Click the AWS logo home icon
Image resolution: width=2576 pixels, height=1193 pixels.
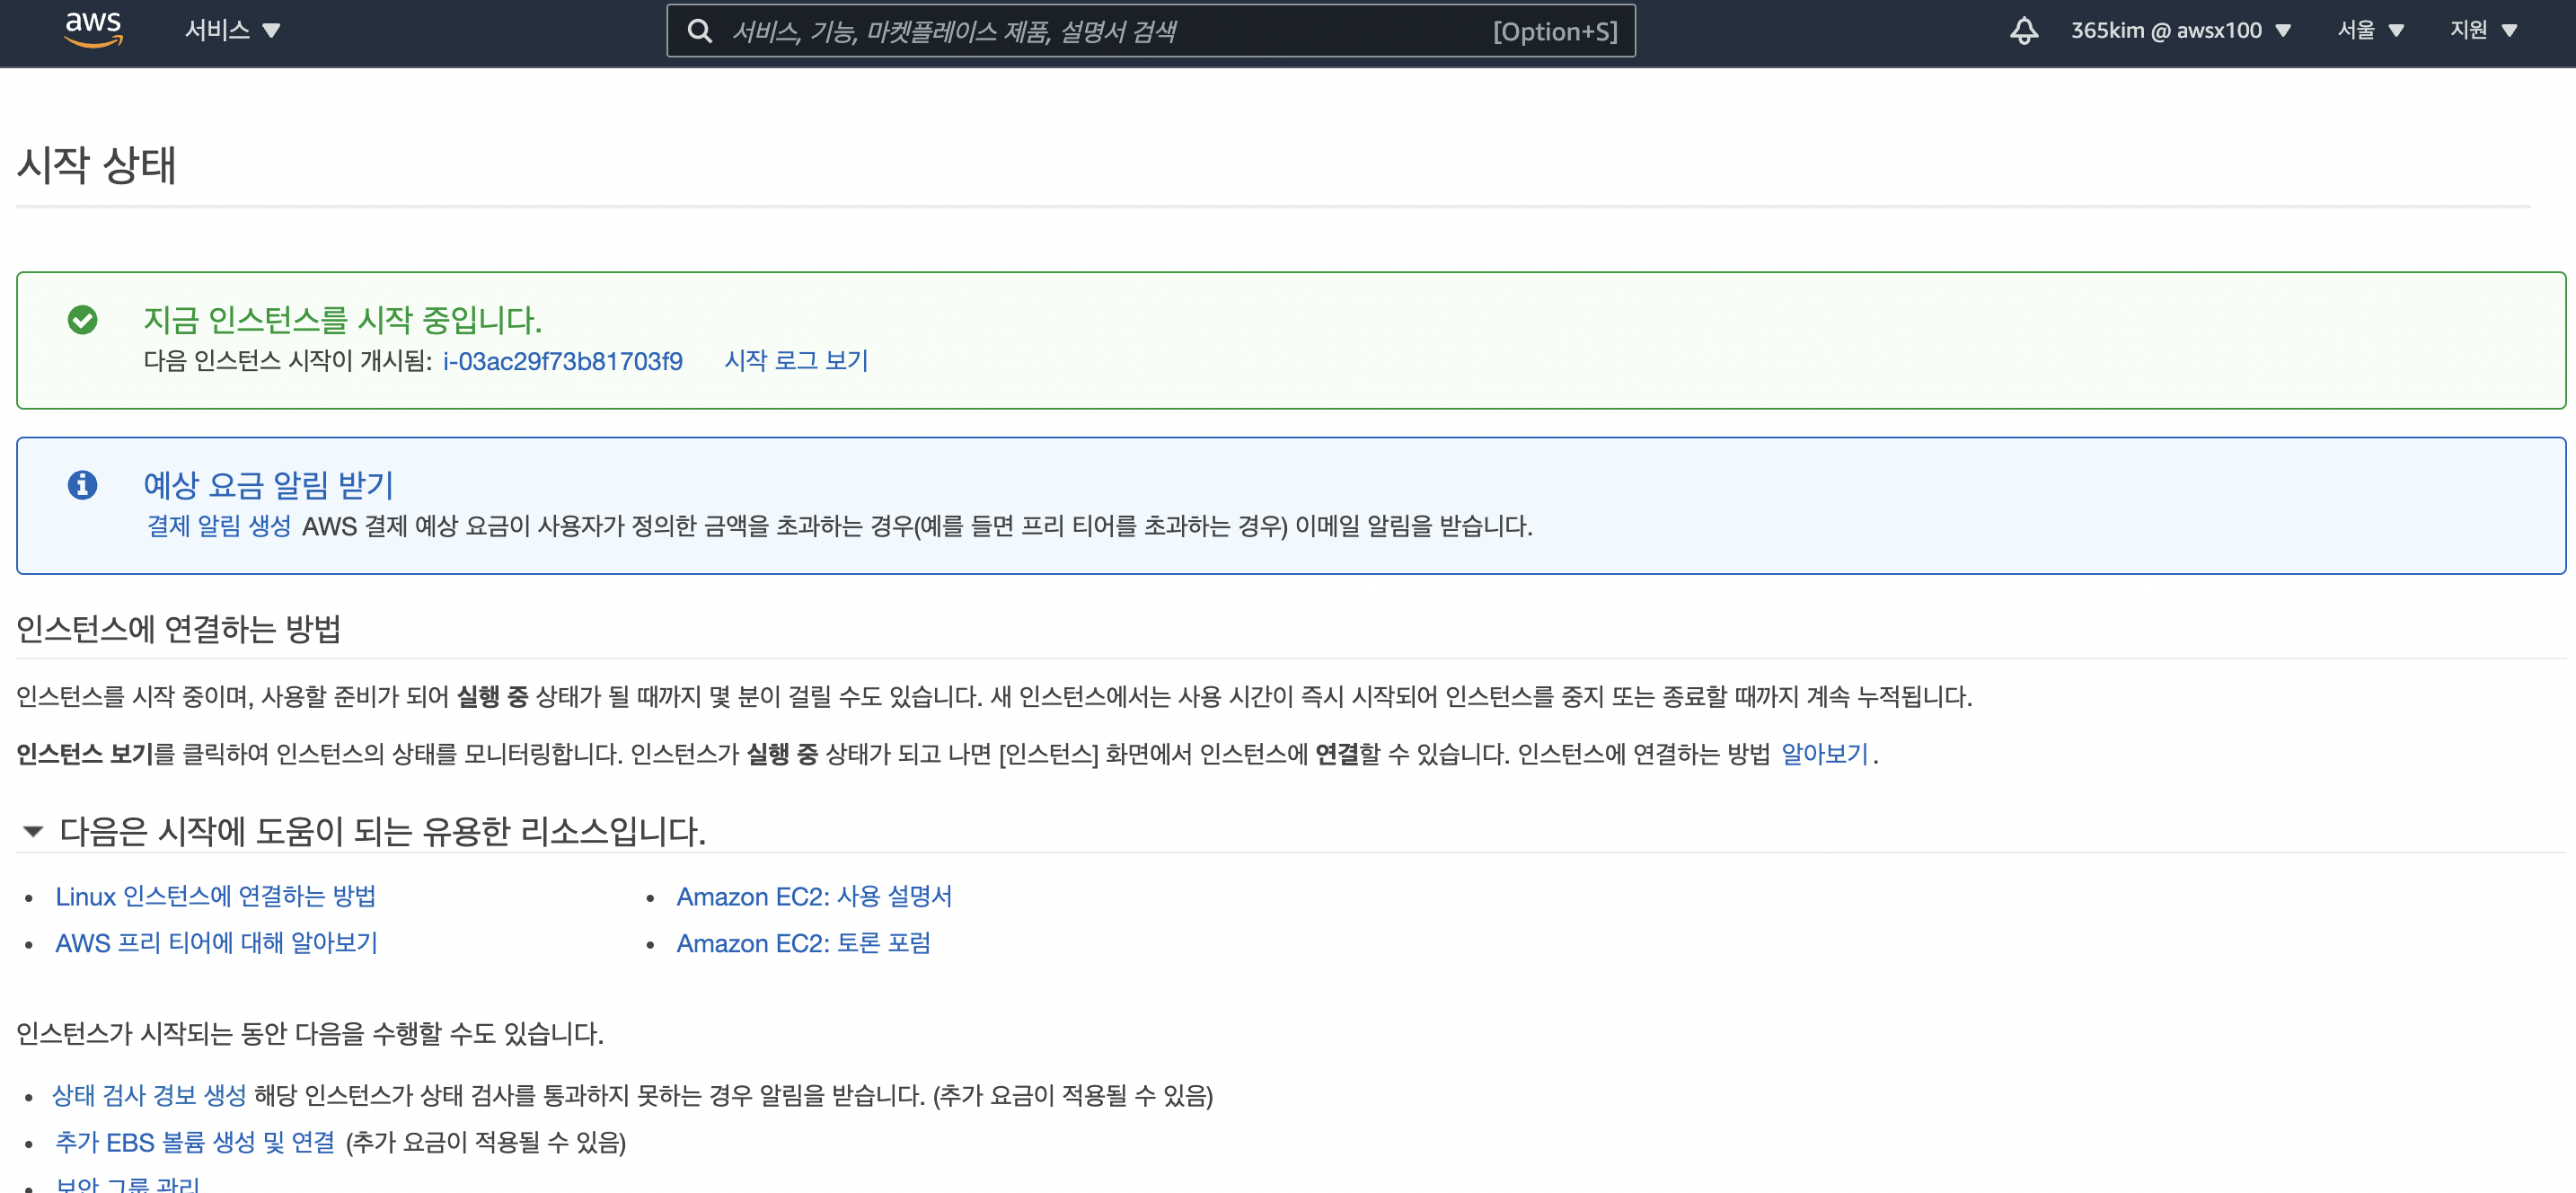(x=93, y=30)
